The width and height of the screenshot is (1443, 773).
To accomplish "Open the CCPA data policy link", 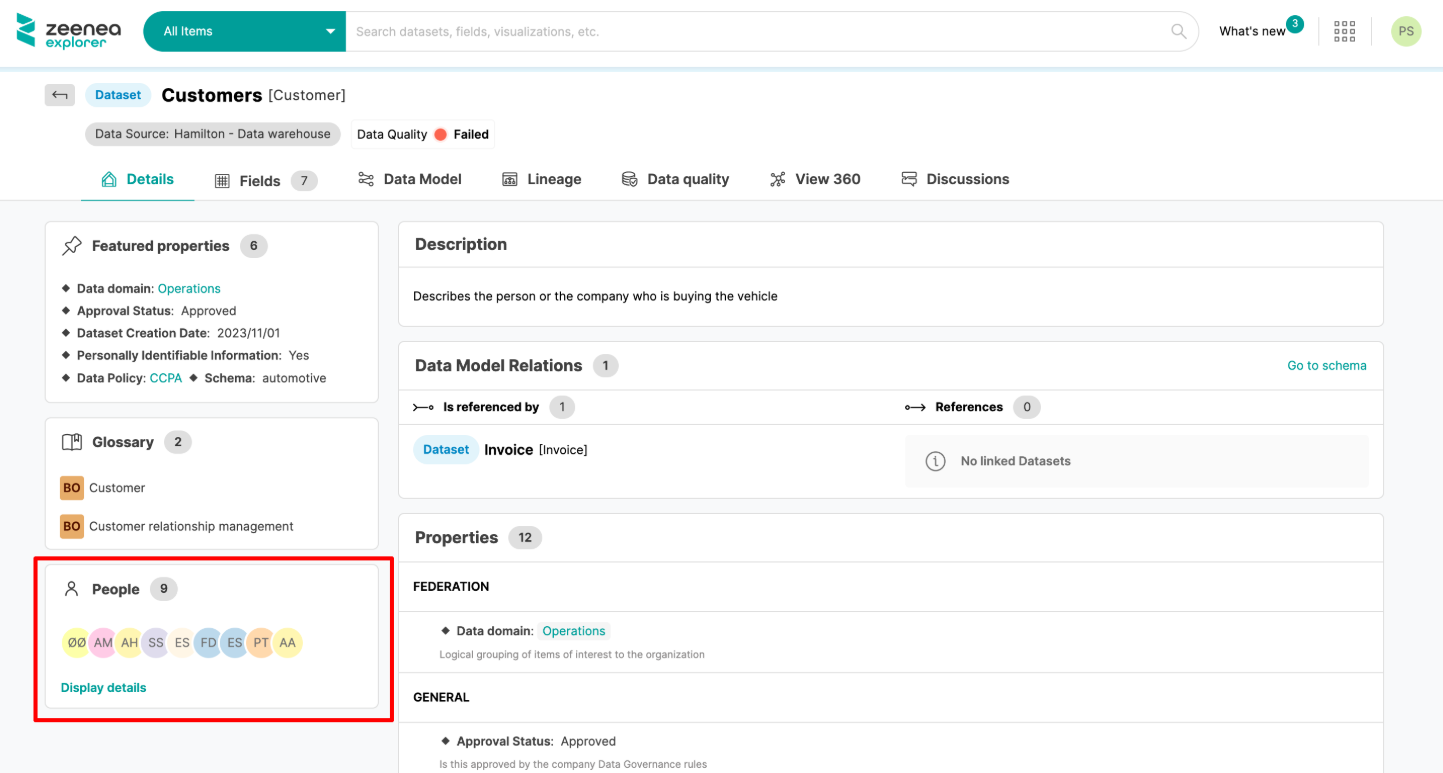I will [165, 378].
